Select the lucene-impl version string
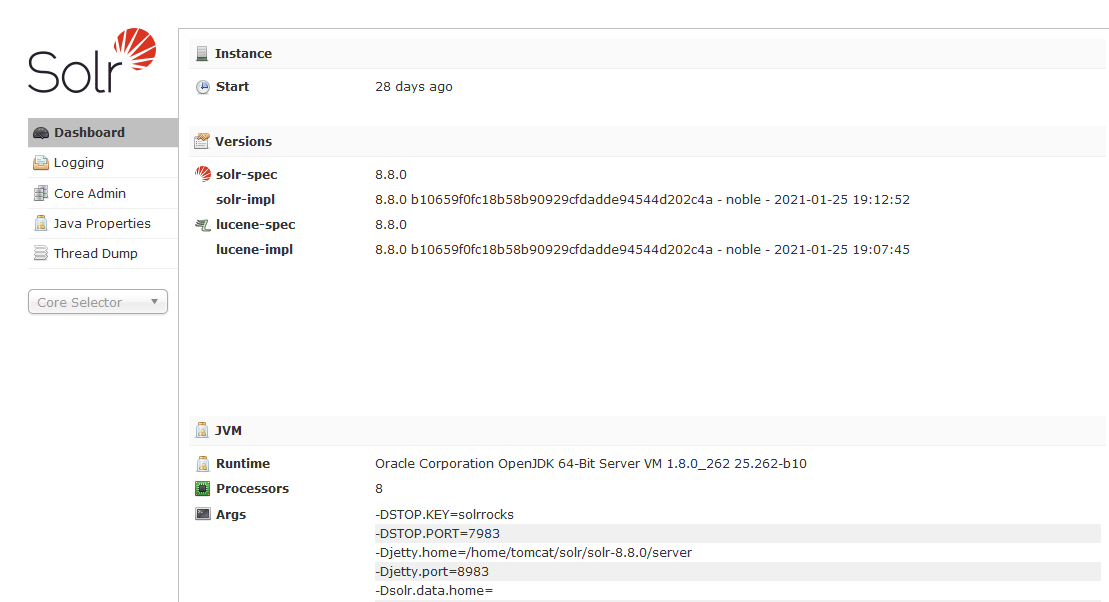The image size is (1109, 602). 642,250
